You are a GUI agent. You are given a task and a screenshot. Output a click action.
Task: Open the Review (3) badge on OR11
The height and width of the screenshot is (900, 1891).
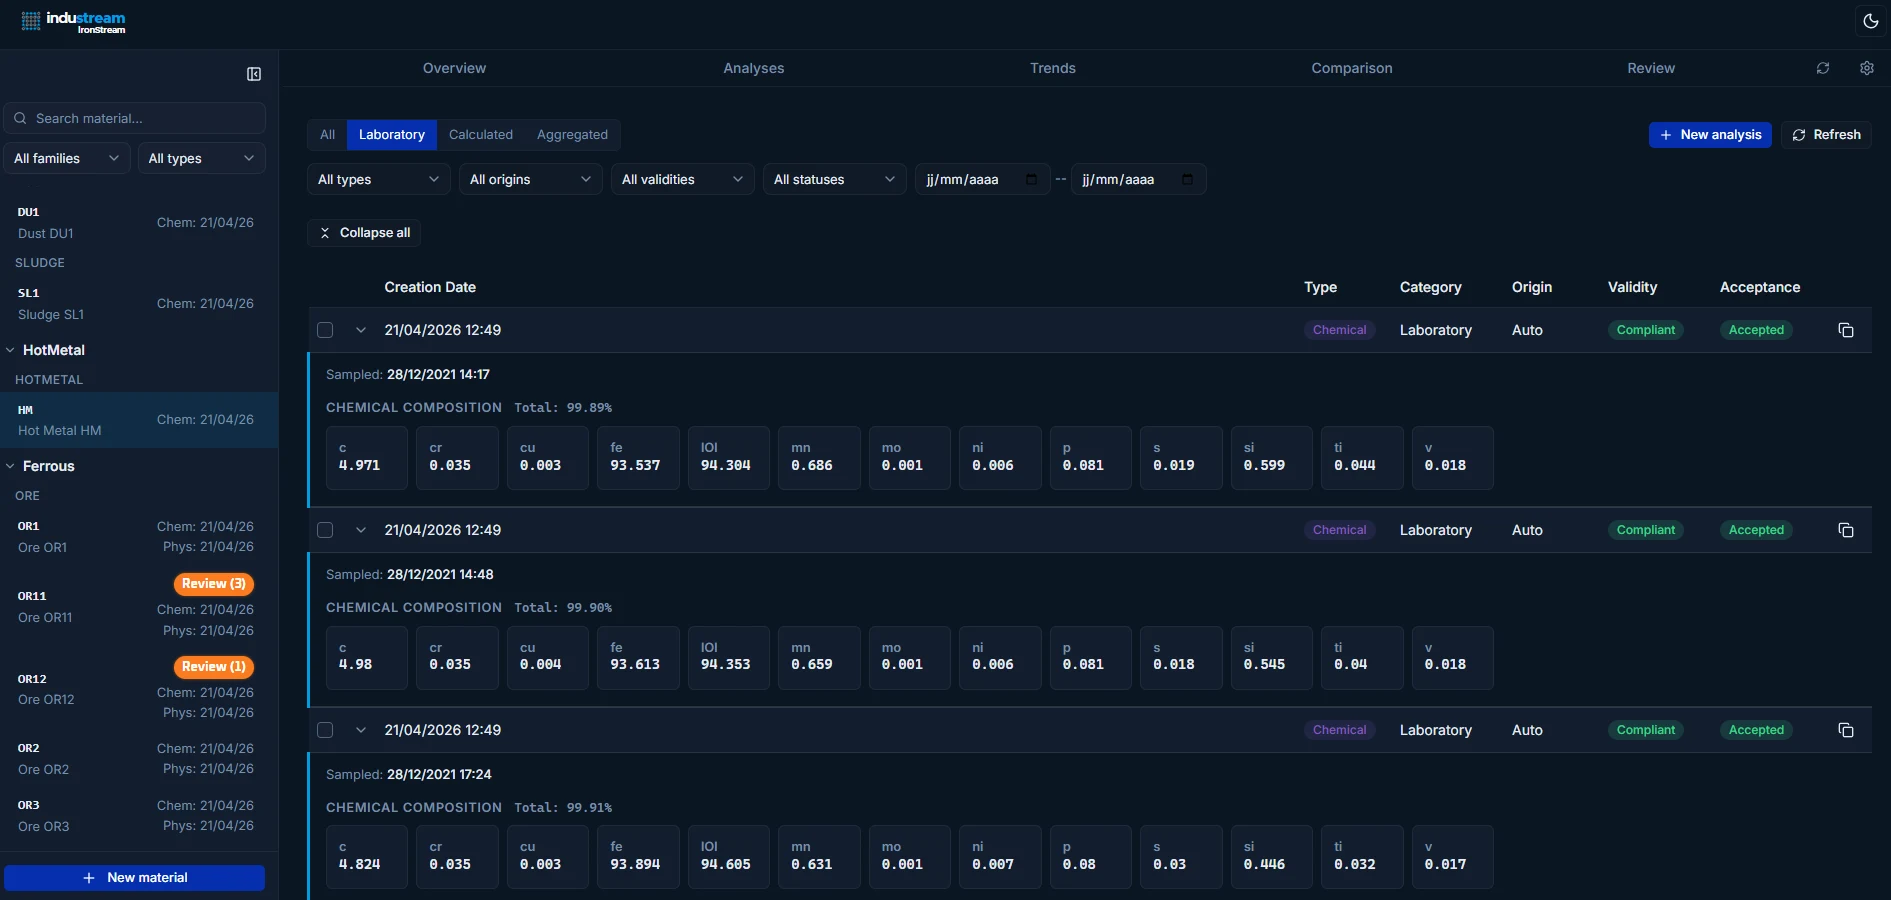pyautogui.click(x=213, y=584)
